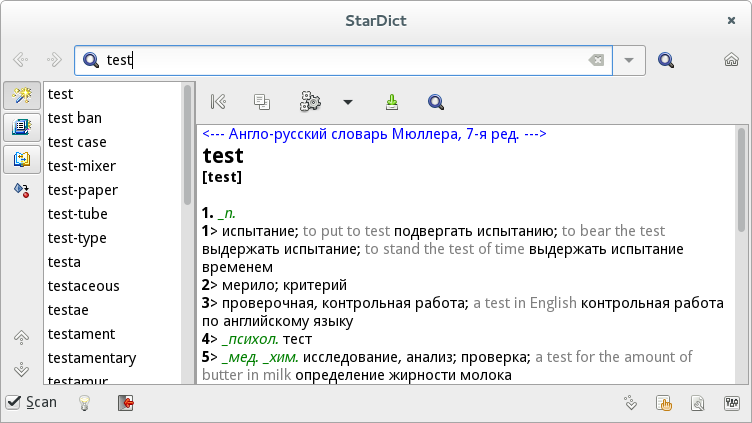Open the gears settings tool button
Screen dimensions: 752x423
point(310,101)
